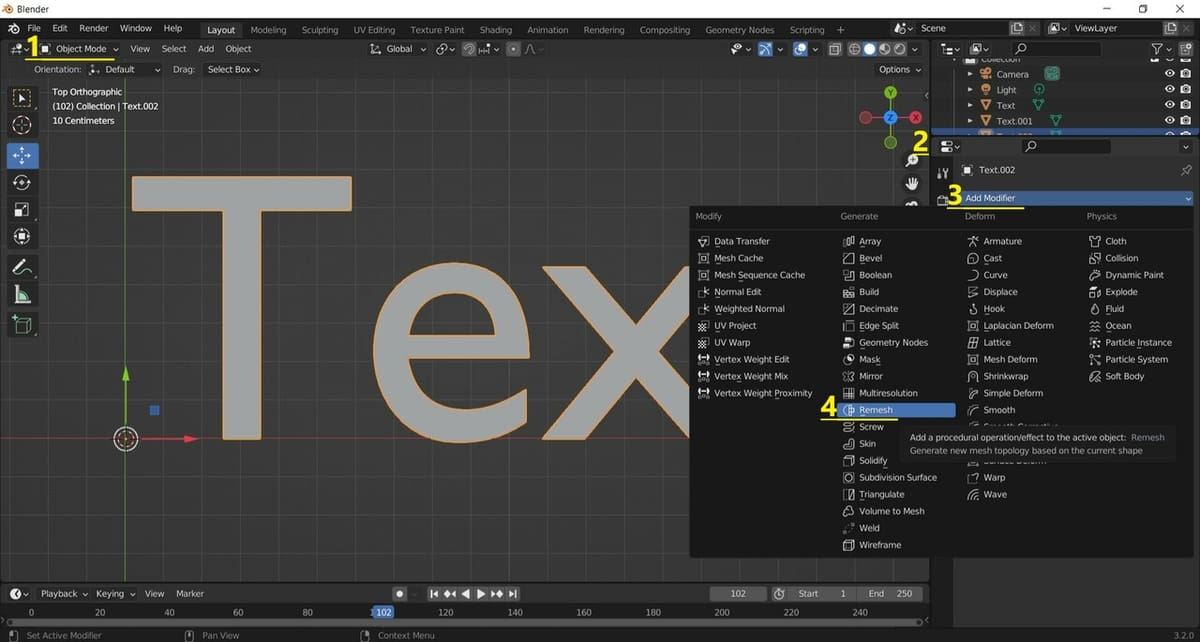The image size is (1200, 642).
Task: Open the Global transform orientation dropdown
Action: pos(399,49)
